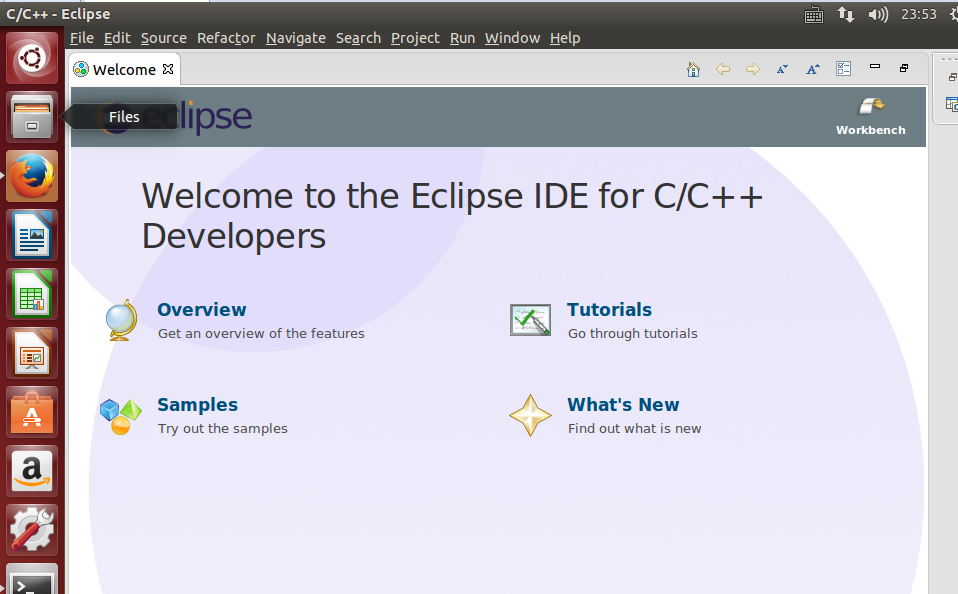Open the Search menu
Screen dimensions: 958x594
(x=358, y=38)
